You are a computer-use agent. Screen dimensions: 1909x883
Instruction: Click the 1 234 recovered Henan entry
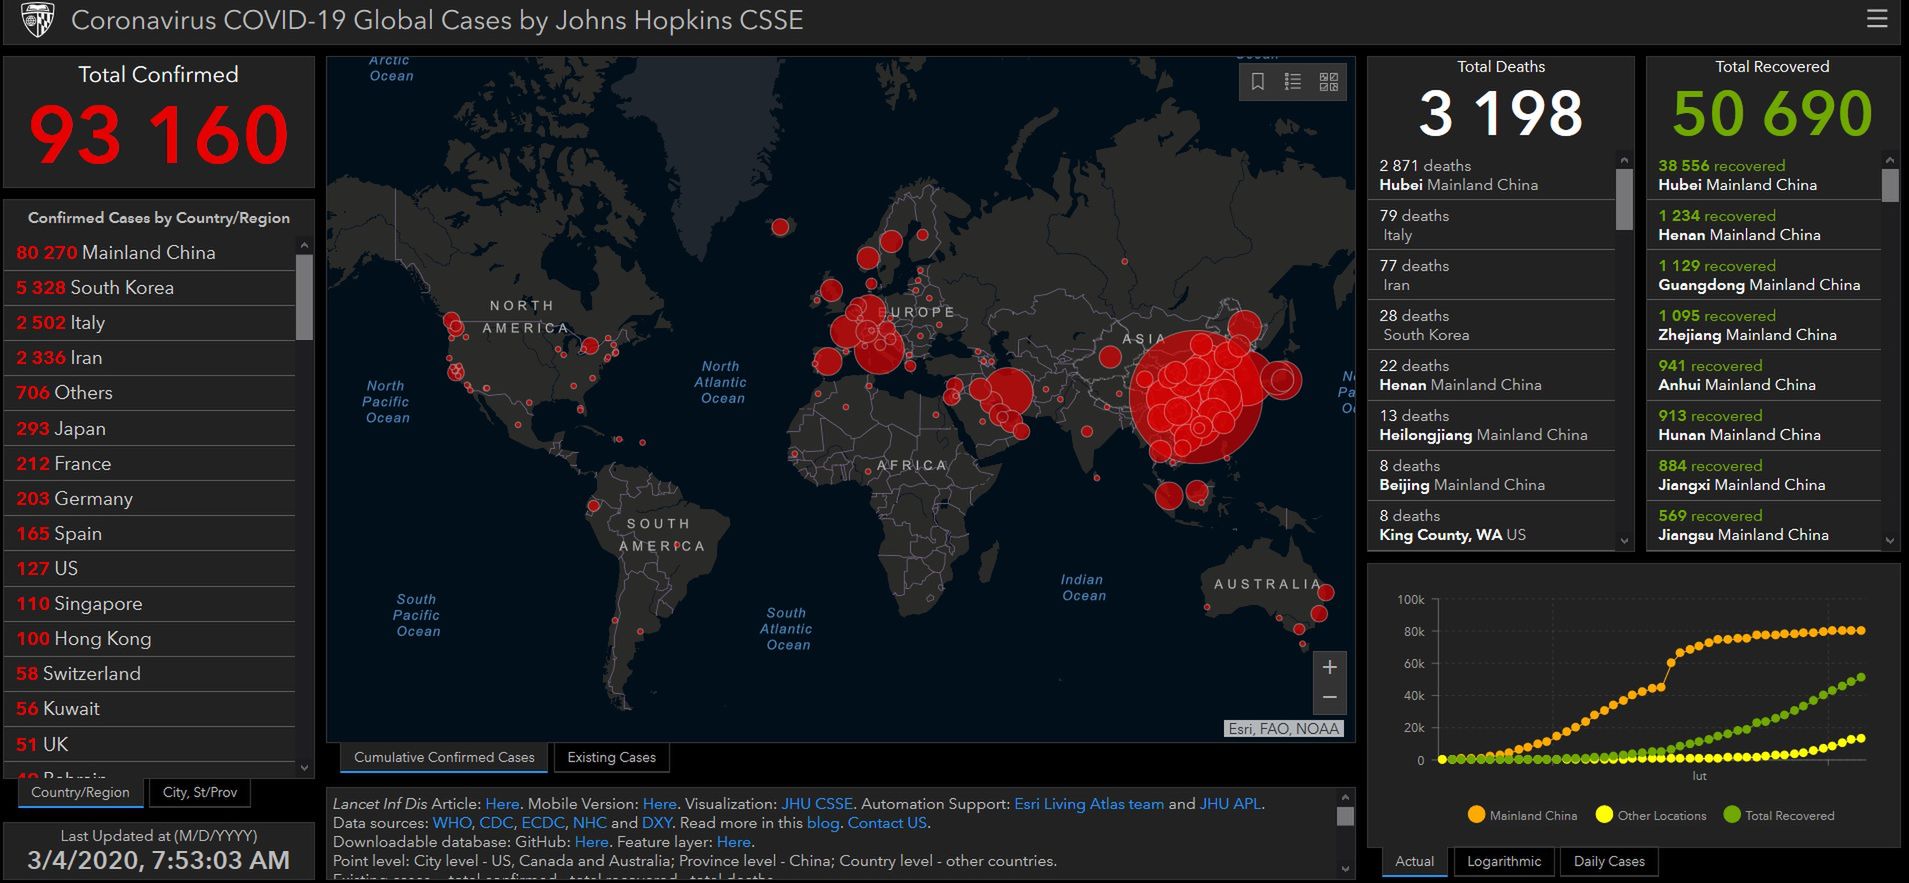(1765, 225)
